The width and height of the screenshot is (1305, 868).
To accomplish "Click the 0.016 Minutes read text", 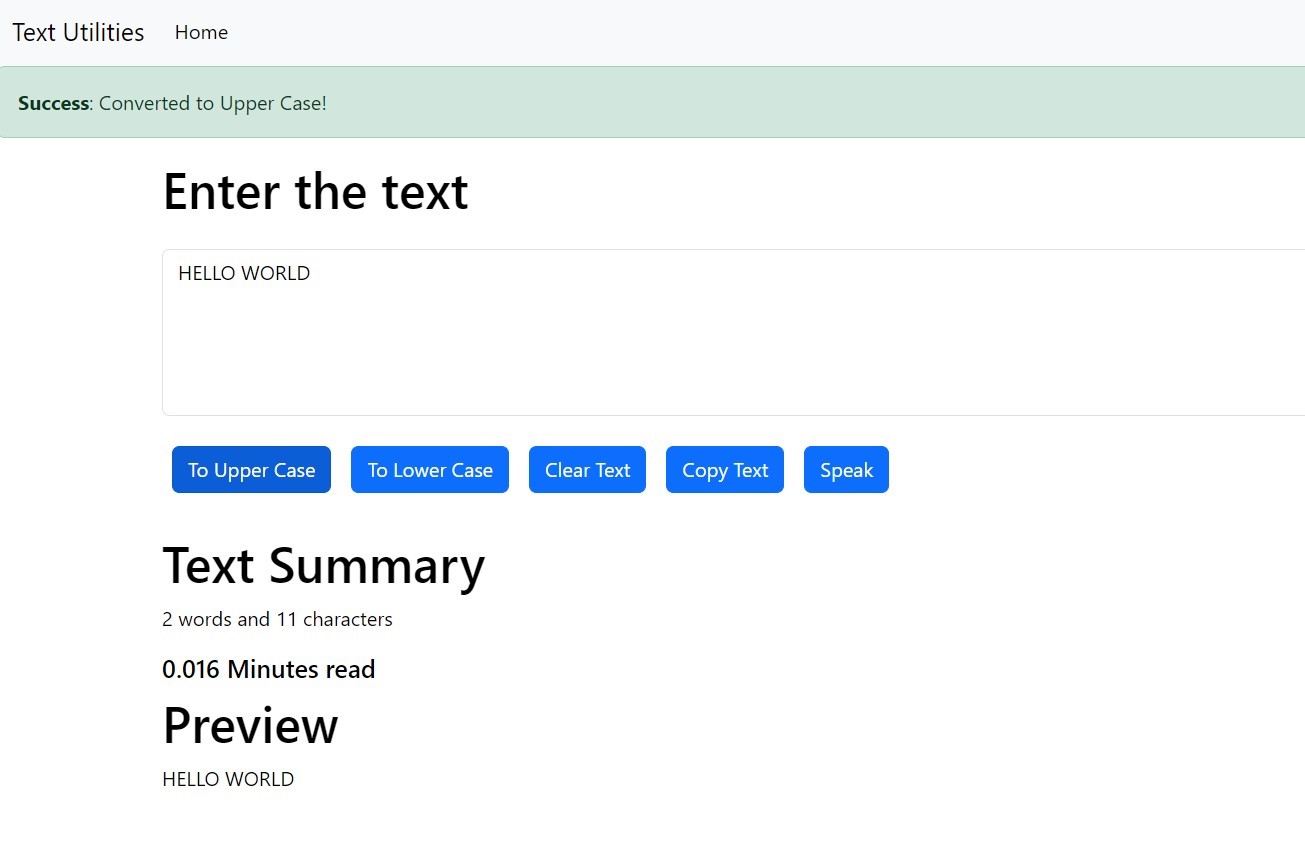I will coord(268,670).
